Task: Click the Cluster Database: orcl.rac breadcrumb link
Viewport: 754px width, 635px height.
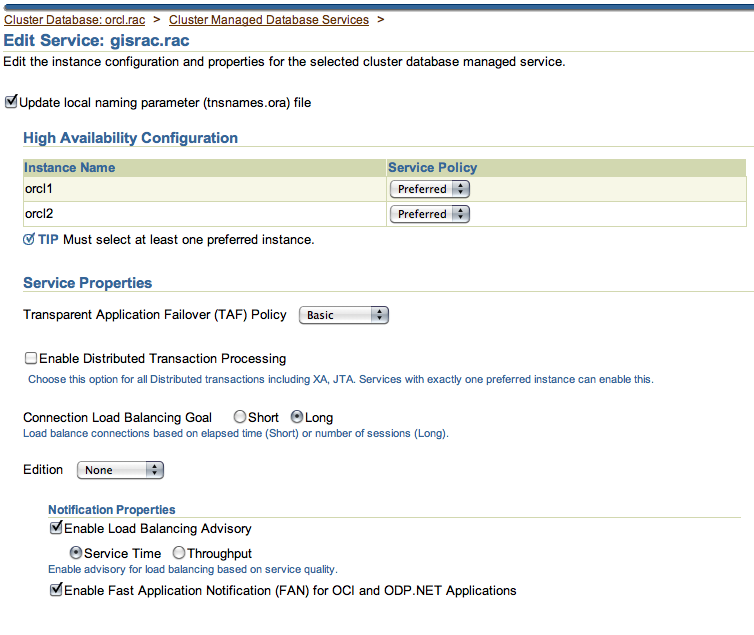Action: pyautogui.click(x=75, y=20)
